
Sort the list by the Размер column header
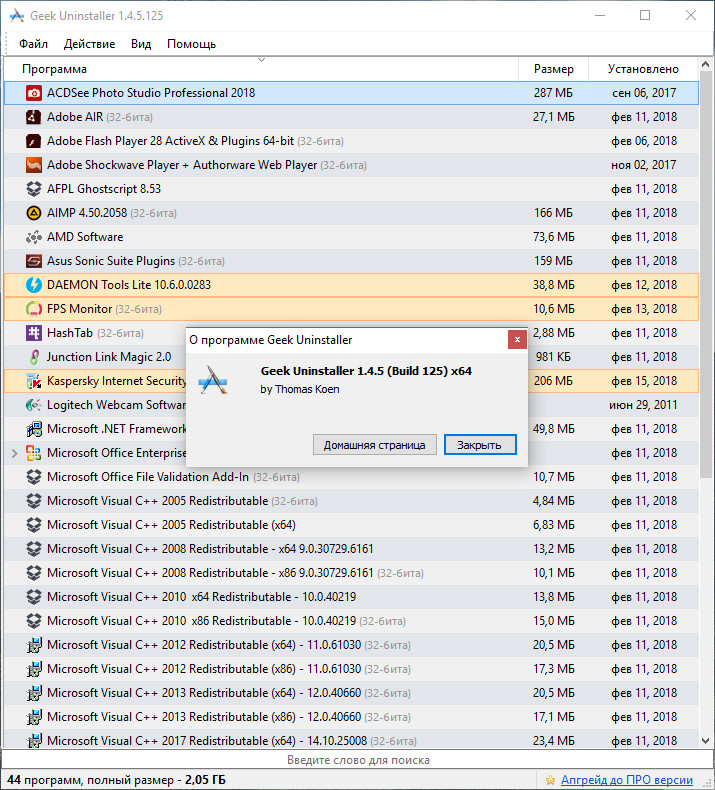point(554,69)
